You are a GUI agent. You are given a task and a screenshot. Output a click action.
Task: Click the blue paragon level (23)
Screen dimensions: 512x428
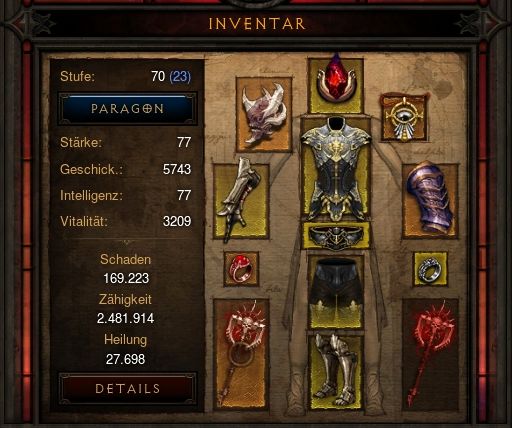180,77
